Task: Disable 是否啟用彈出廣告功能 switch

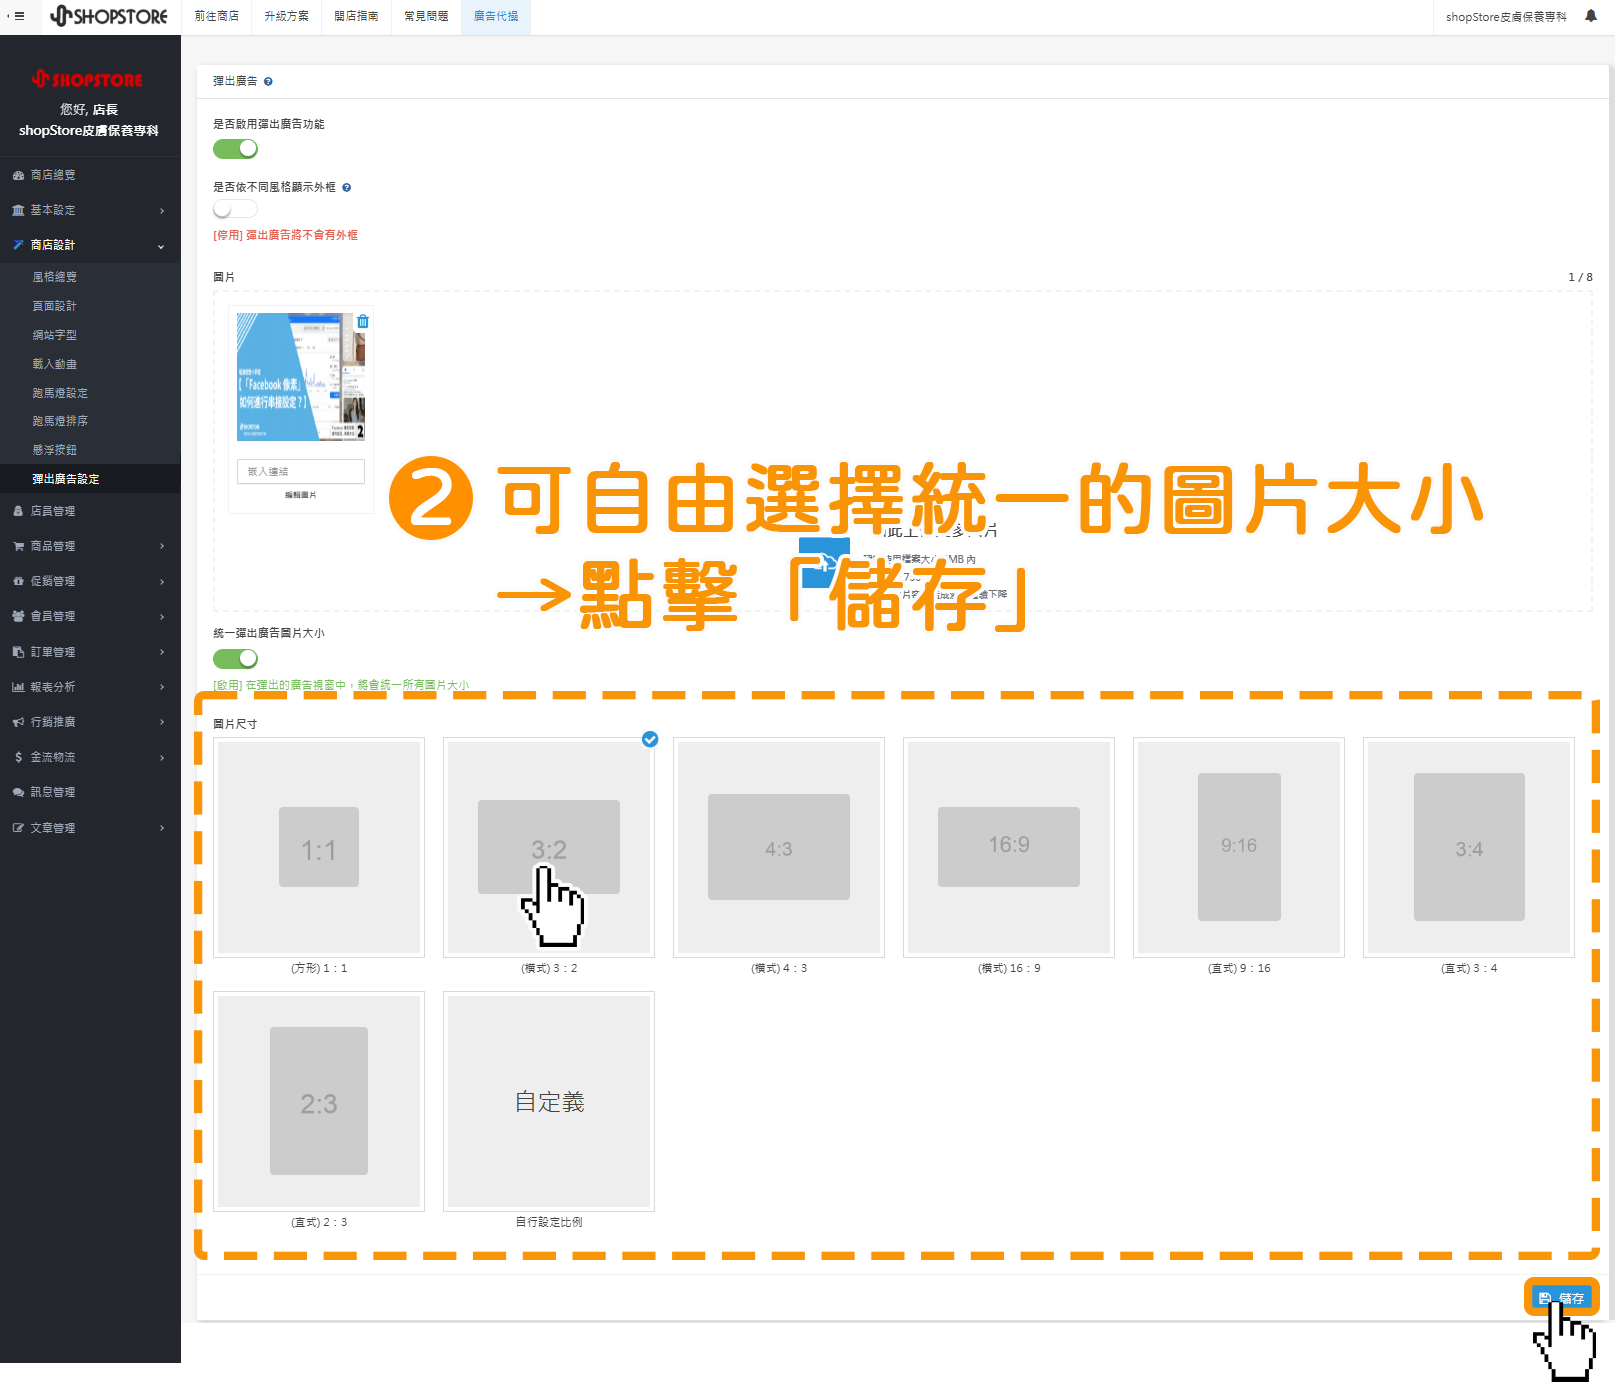Action: click(235, 149)
